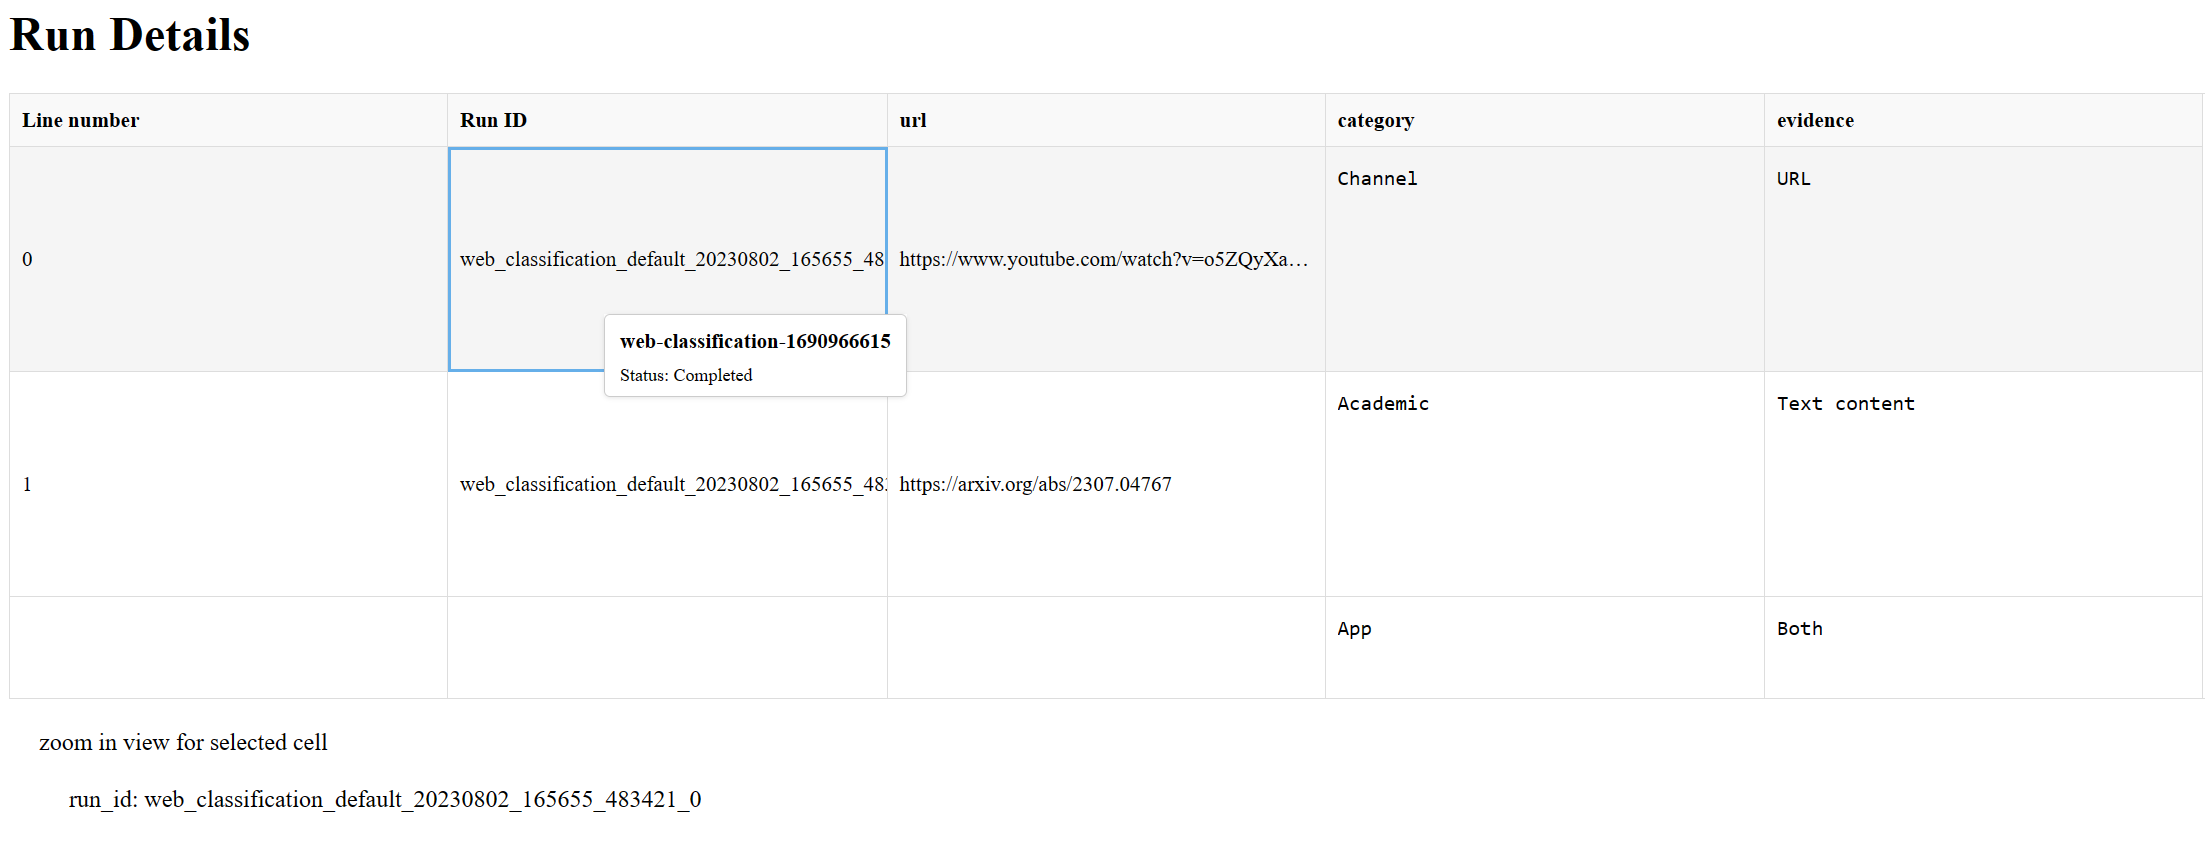
Task: Click the Line number column header
Action: tap(228, 120)
